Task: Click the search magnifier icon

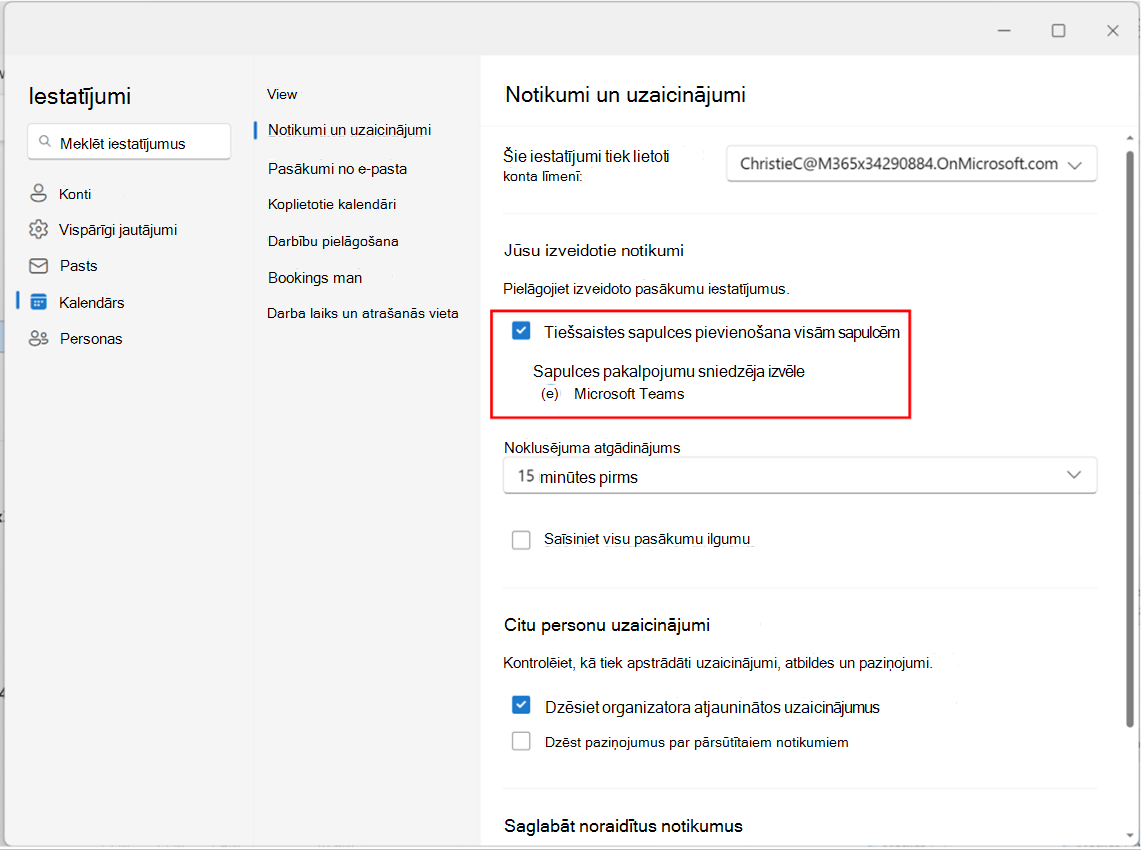Action: click(45, 142)
